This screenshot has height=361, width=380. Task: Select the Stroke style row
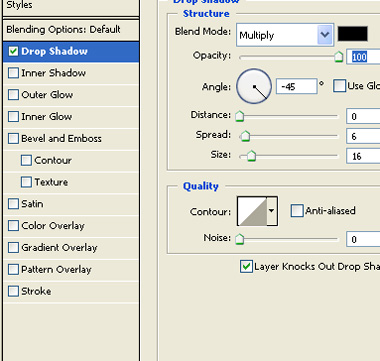pyautogui.click(x=71, y=291)
